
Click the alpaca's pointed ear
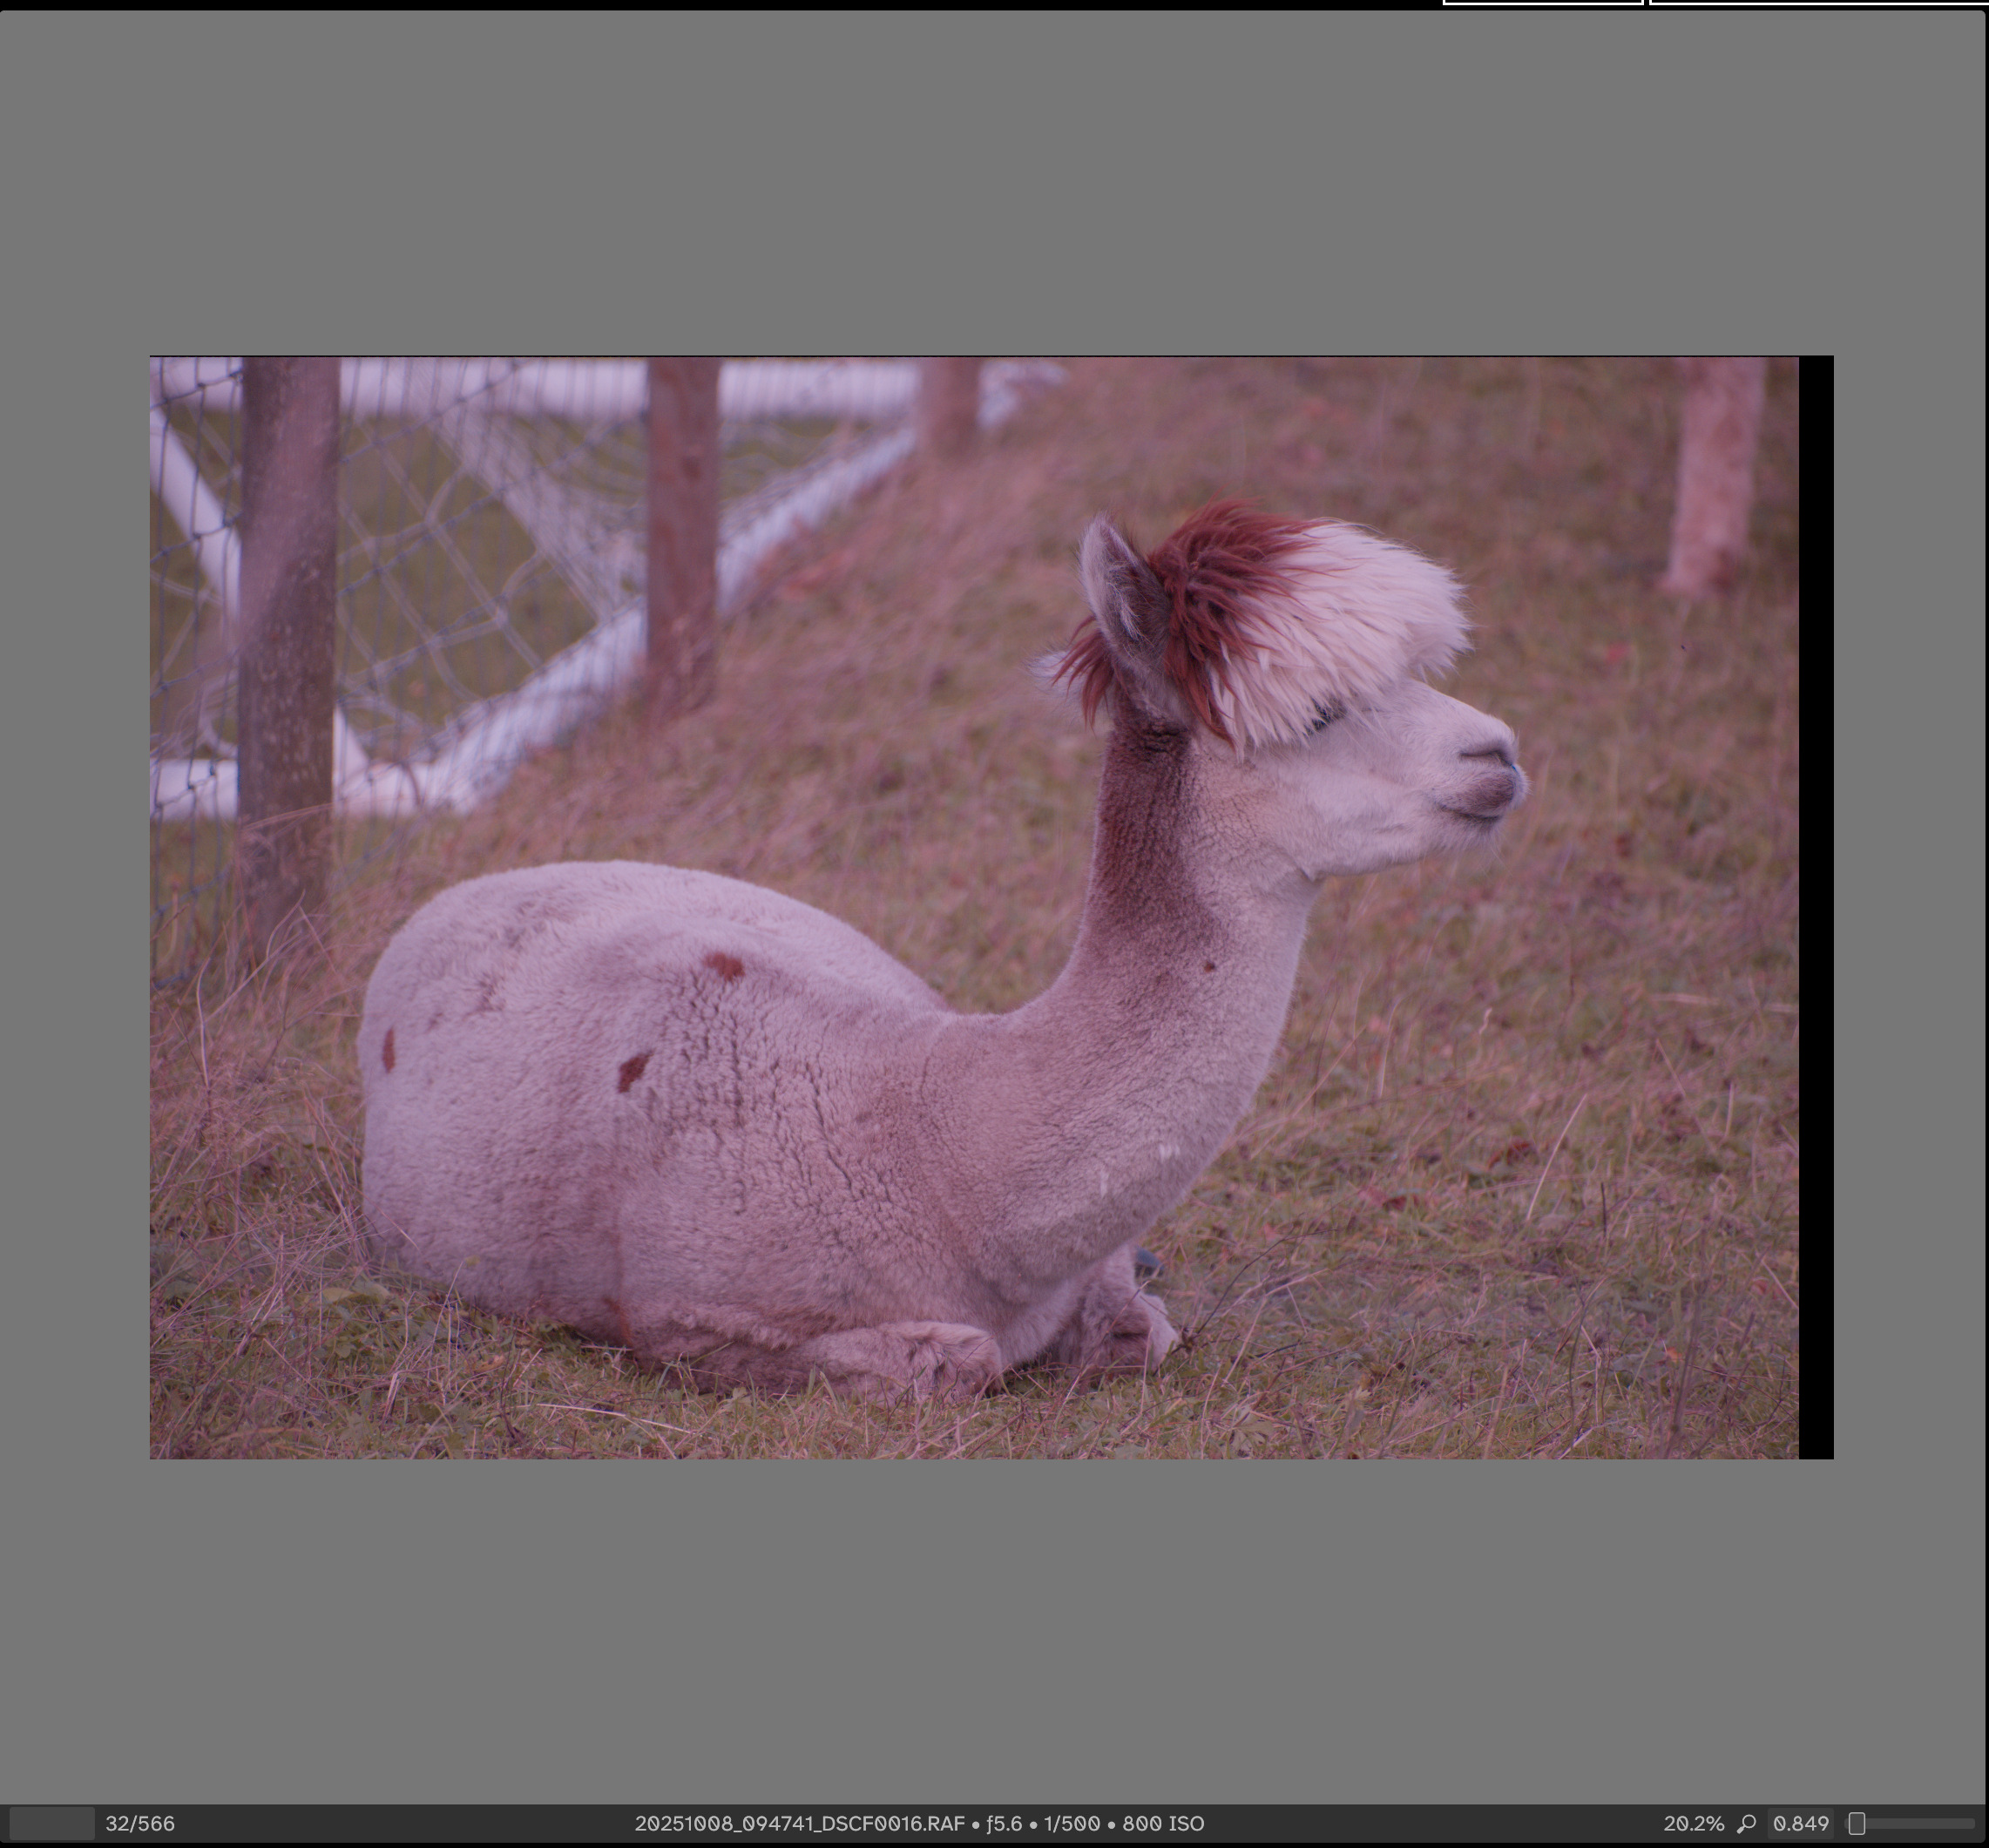point(1120,590)
